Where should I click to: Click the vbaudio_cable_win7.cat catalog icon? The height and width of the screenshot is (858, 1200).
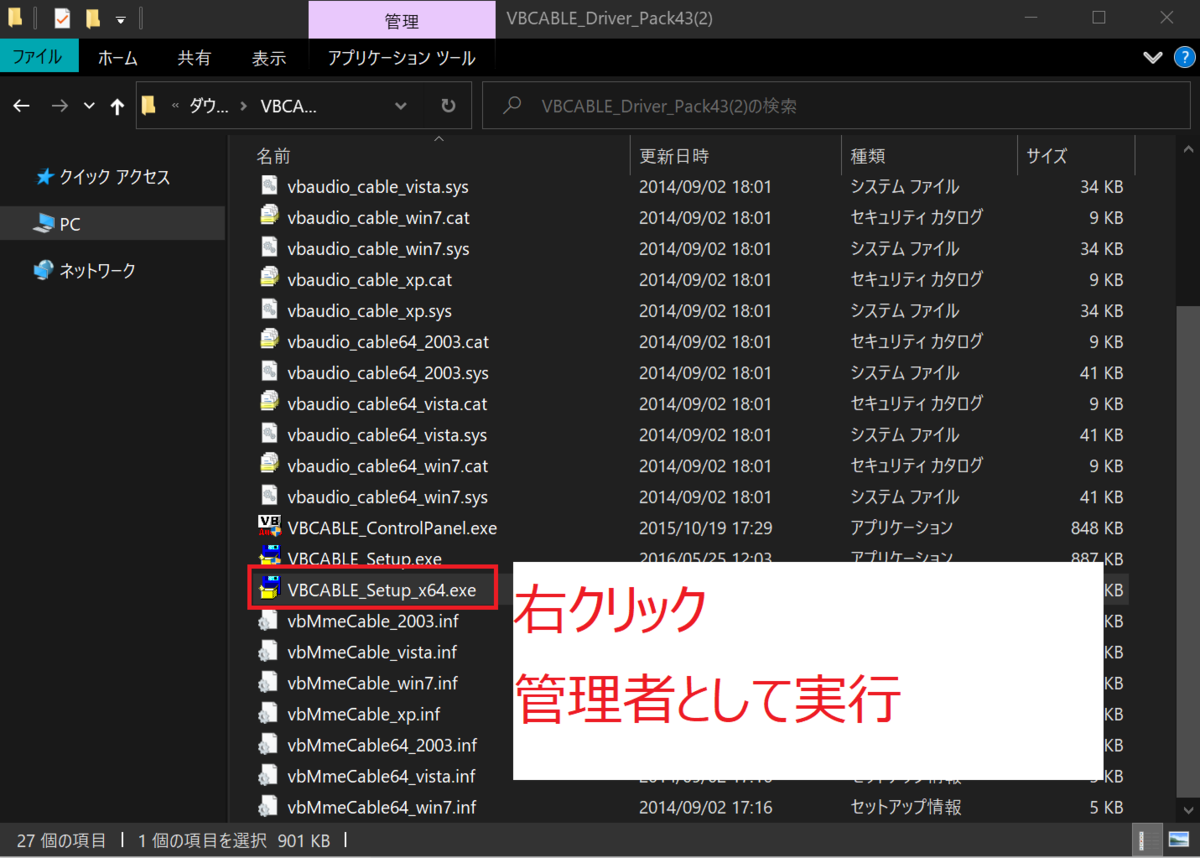pyautogui.click(x=268, y=216)
